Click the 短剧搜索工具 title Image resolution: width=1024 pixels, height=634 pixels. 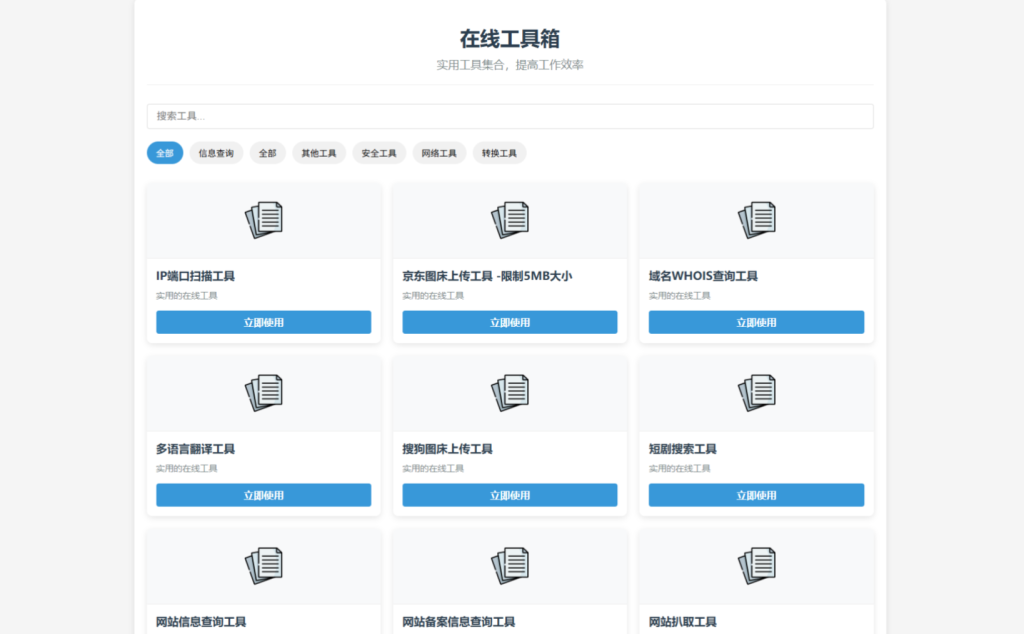click(x=682, y=449)
